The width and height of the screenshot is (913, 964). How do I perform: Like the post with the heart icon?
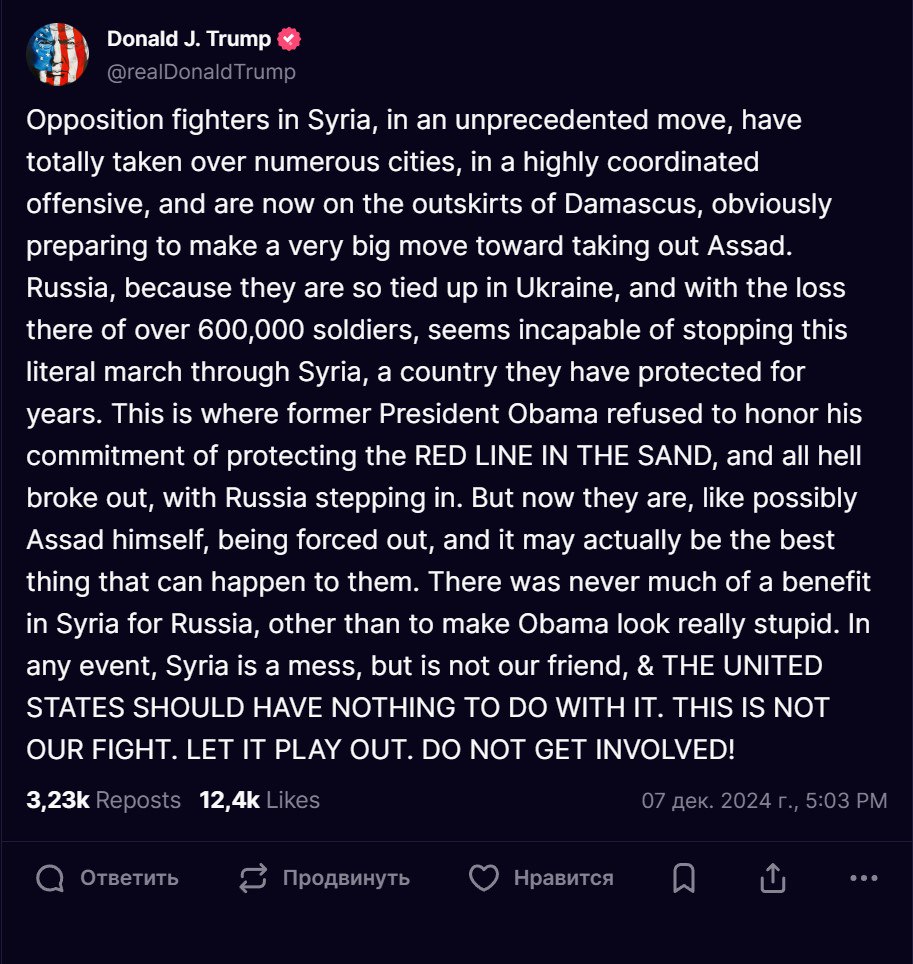coord(484,878)
